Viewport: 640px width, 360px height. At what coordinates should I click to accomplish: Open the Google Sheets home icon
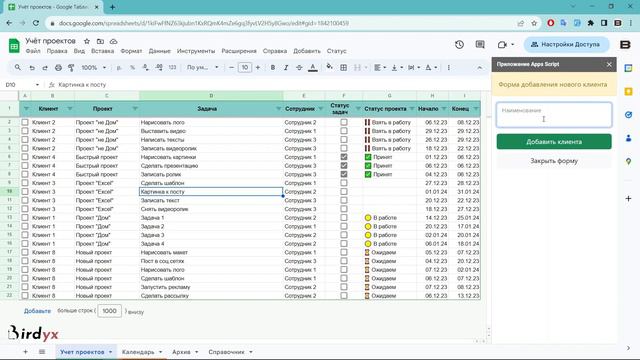coord(14,45)
